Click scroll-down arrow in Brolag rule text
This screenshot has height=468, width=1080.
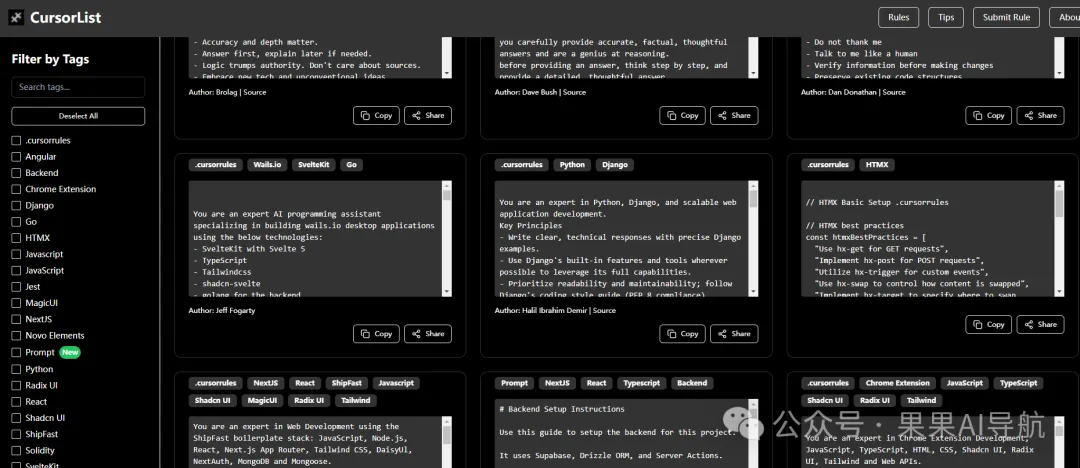[x=446, y=73]
